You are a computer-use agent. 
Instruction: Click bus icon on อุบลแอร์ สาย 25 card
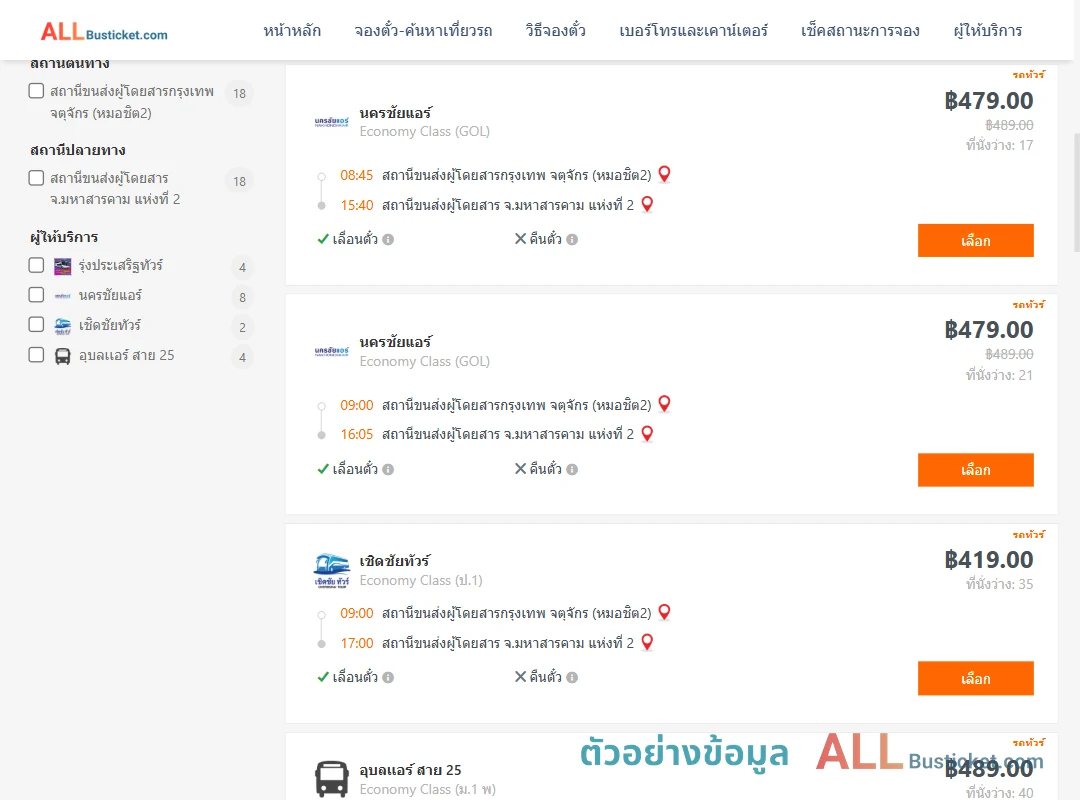331,779
